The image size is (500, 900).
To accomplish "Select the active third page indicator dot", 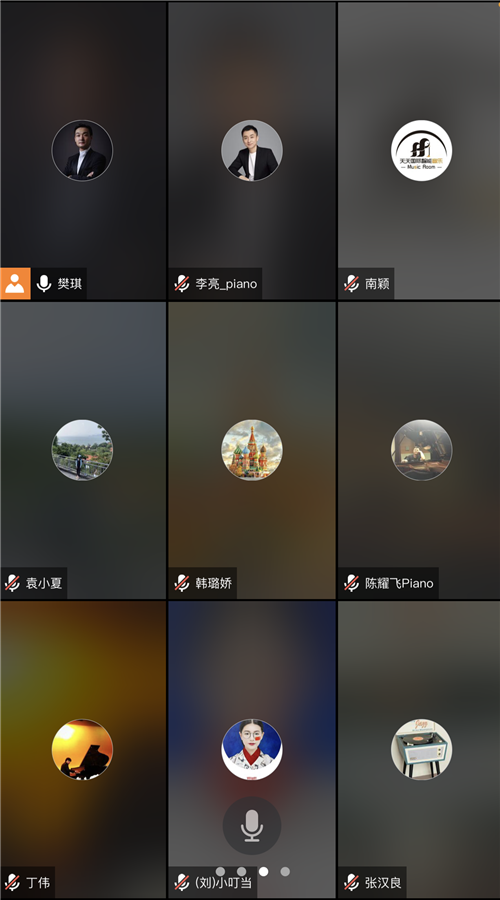I will click(263, 871).
